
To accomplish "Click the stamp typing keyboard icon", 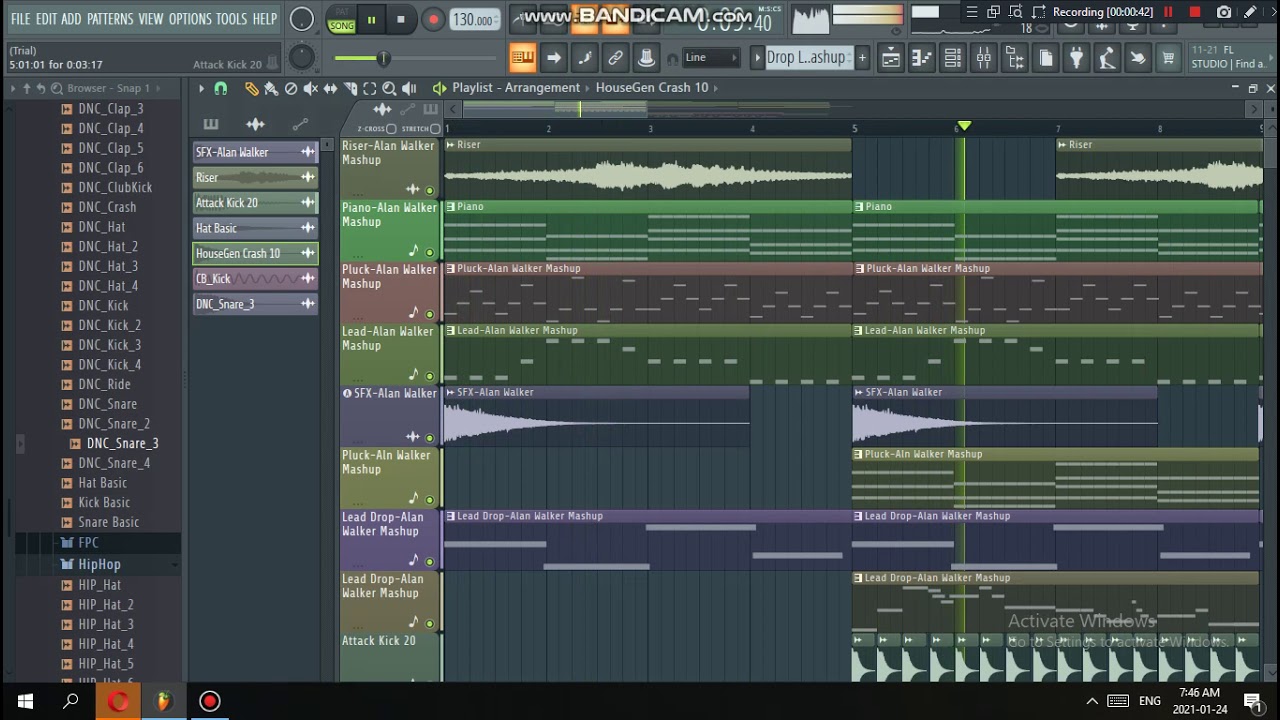I will coord(646,58).
